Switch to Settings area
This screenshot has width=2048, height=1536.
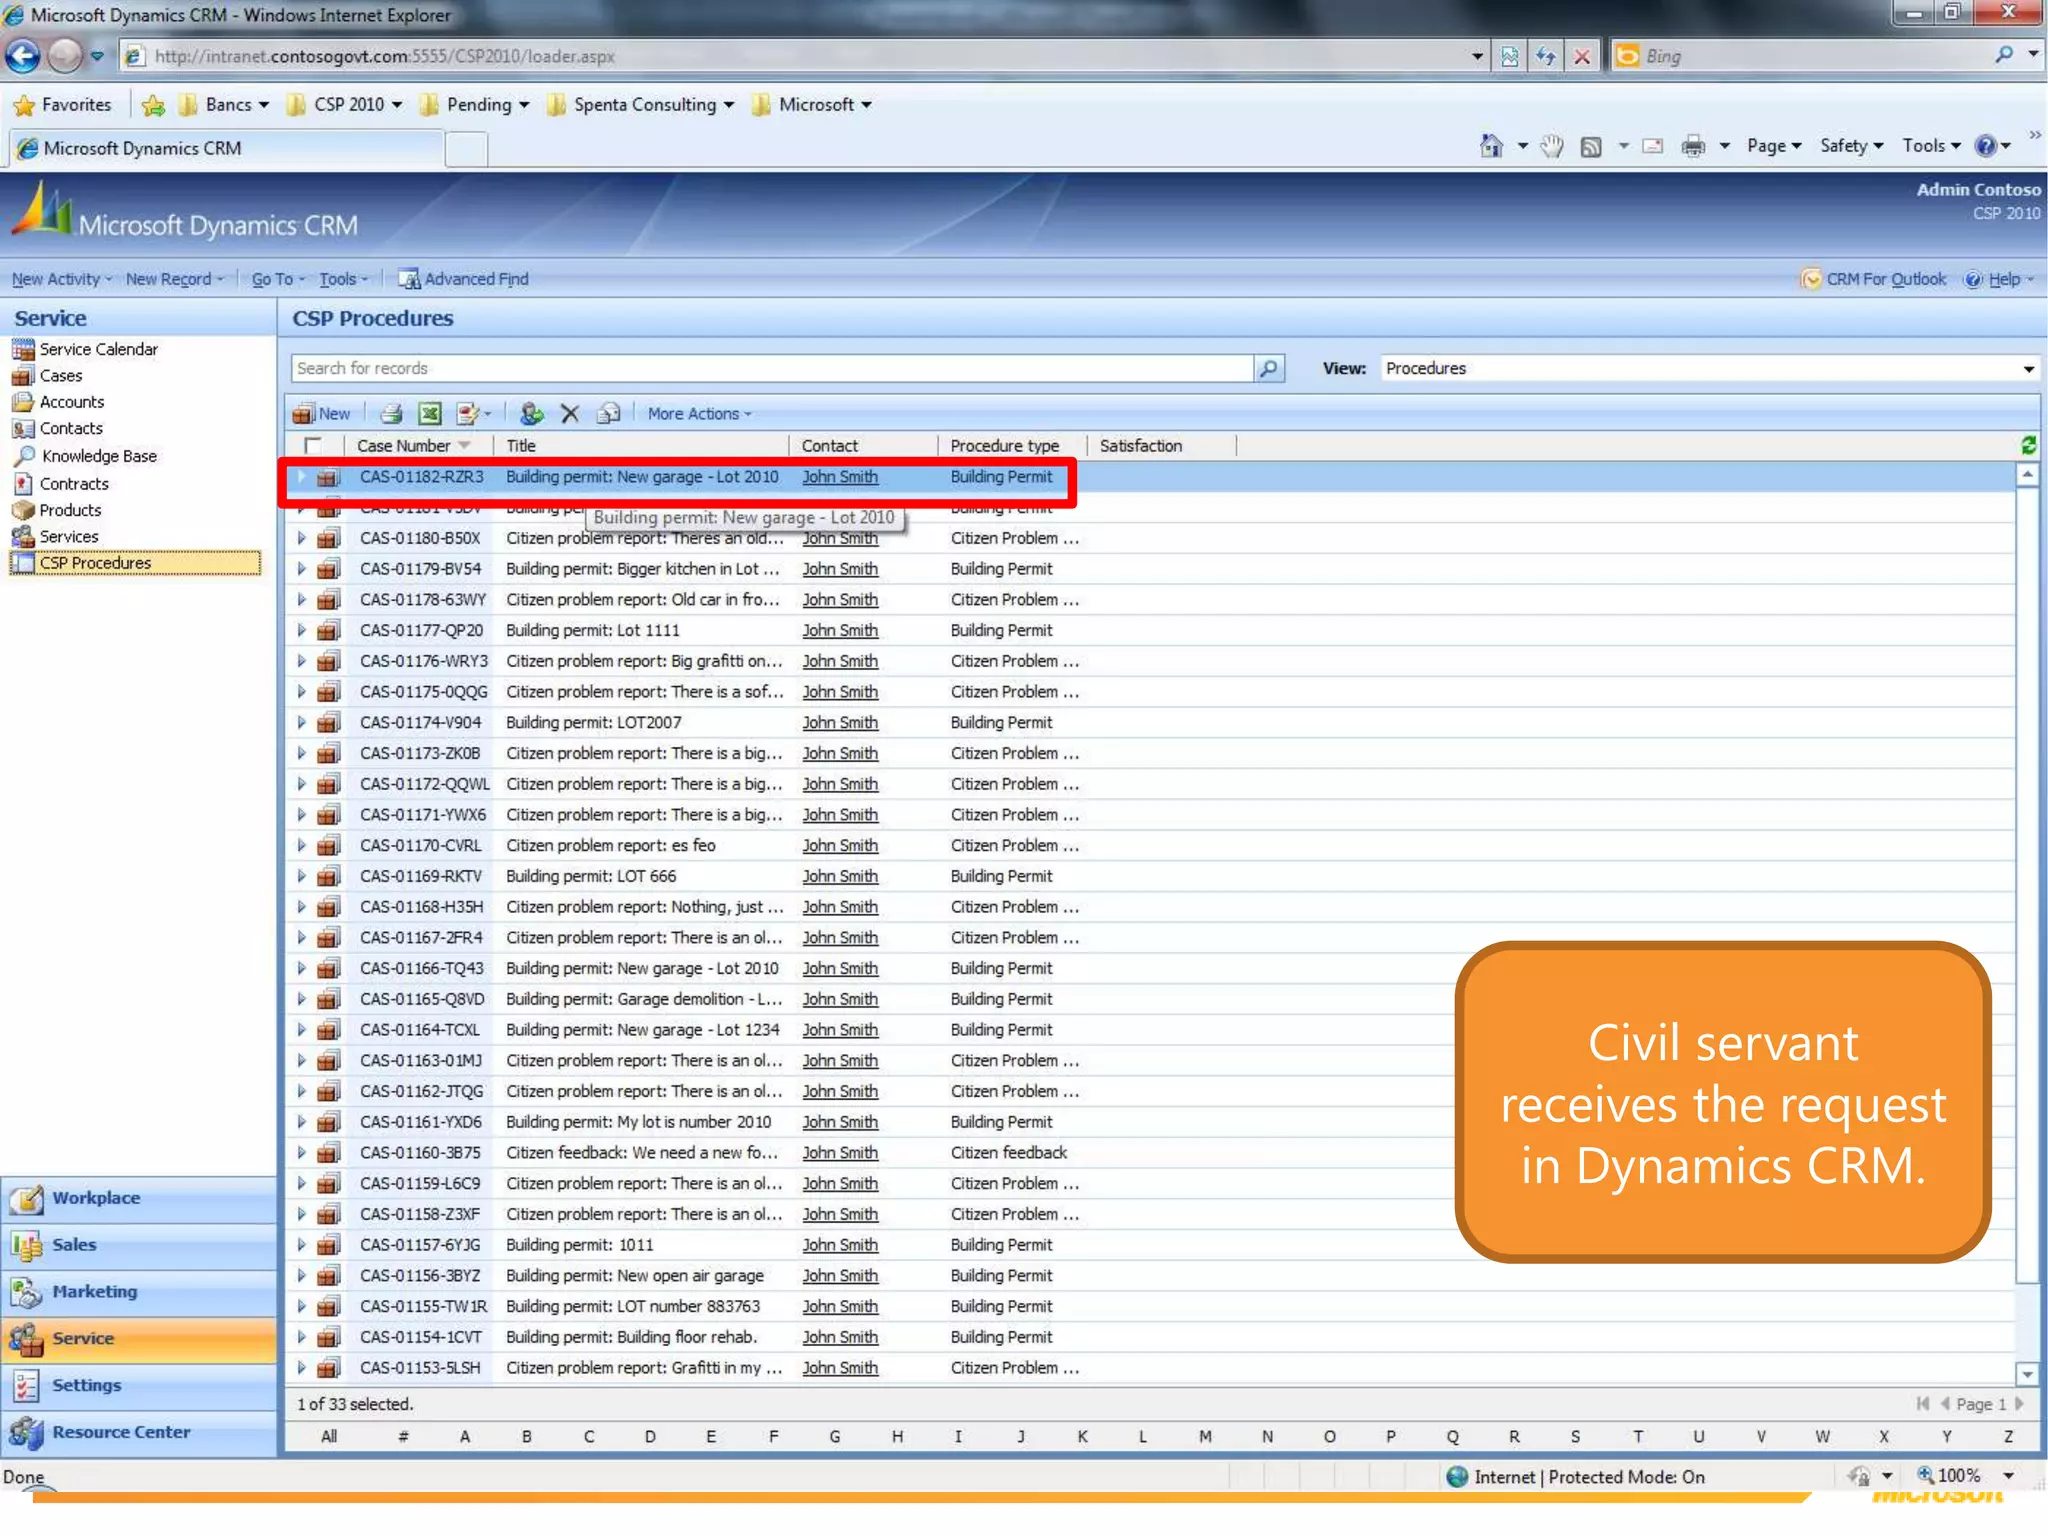[x=139, y=1385]
